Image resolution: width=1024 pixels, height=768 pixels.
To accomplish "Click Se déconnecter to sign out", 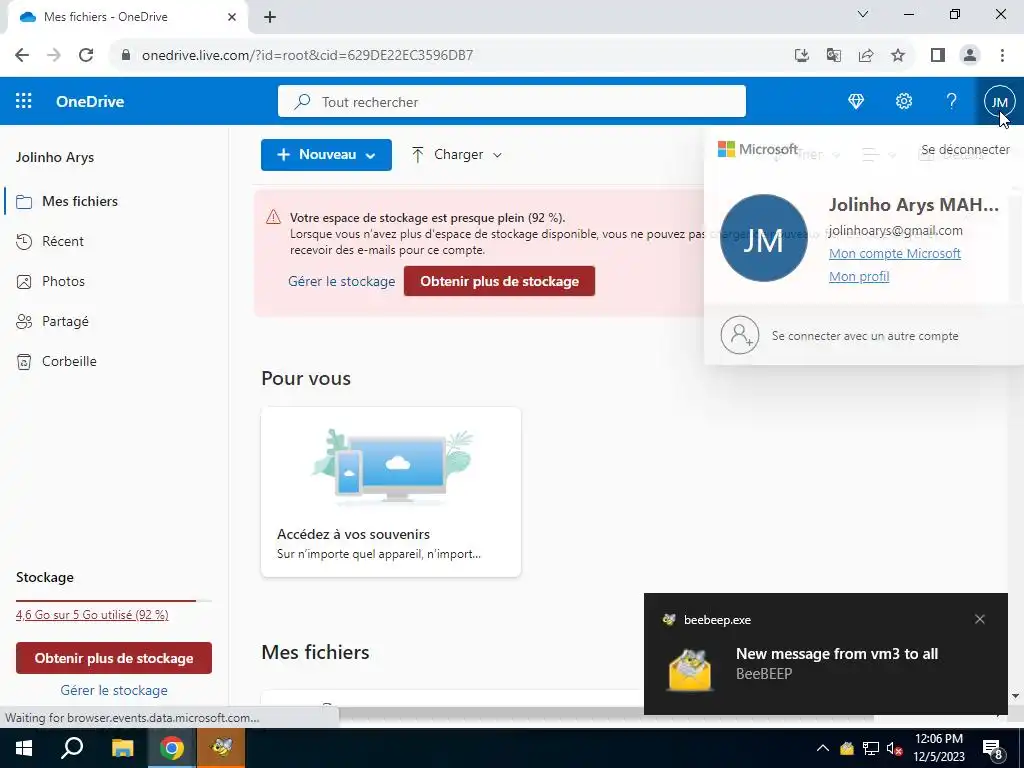I will [x=965, y=150].
